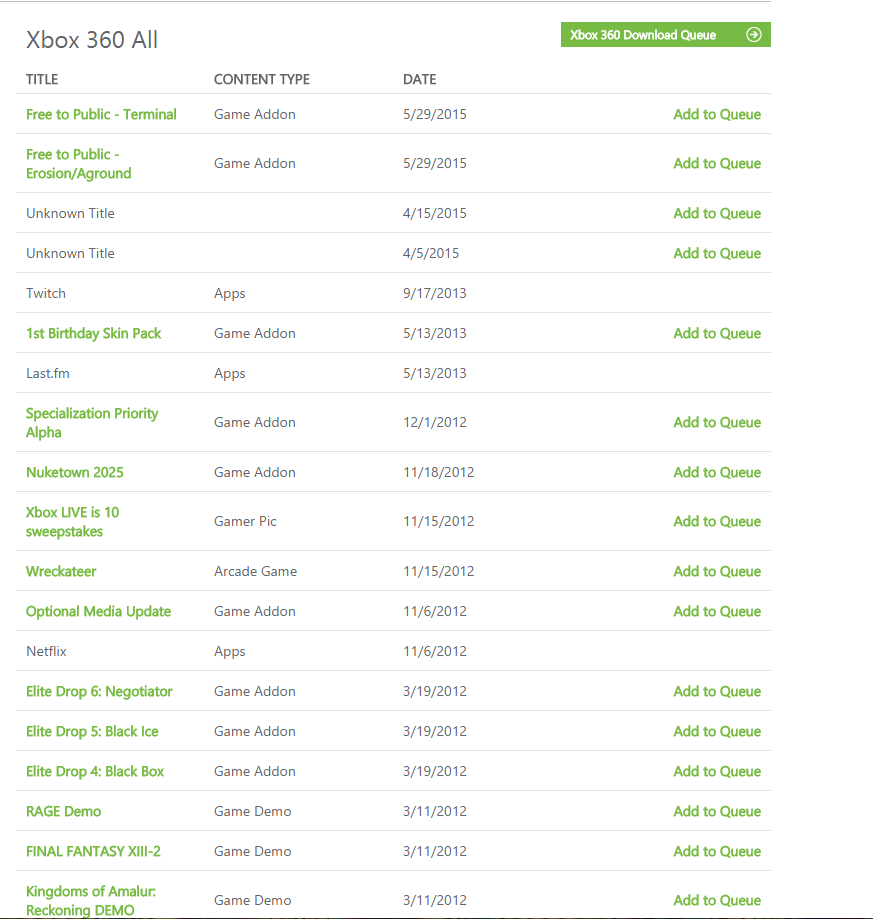
Task: Open Elite Drop 4: Black Box link
Action: tap(95, 771)
